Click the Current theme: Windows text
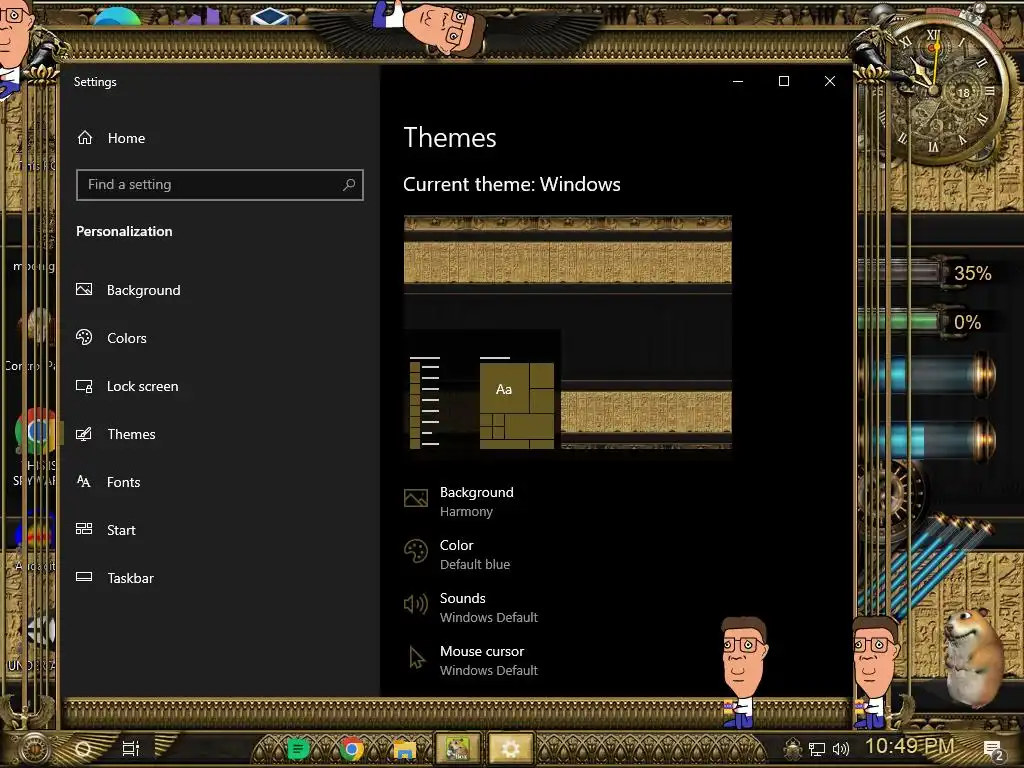This screenshot has width=1024, height=768. tap(512, 184)
